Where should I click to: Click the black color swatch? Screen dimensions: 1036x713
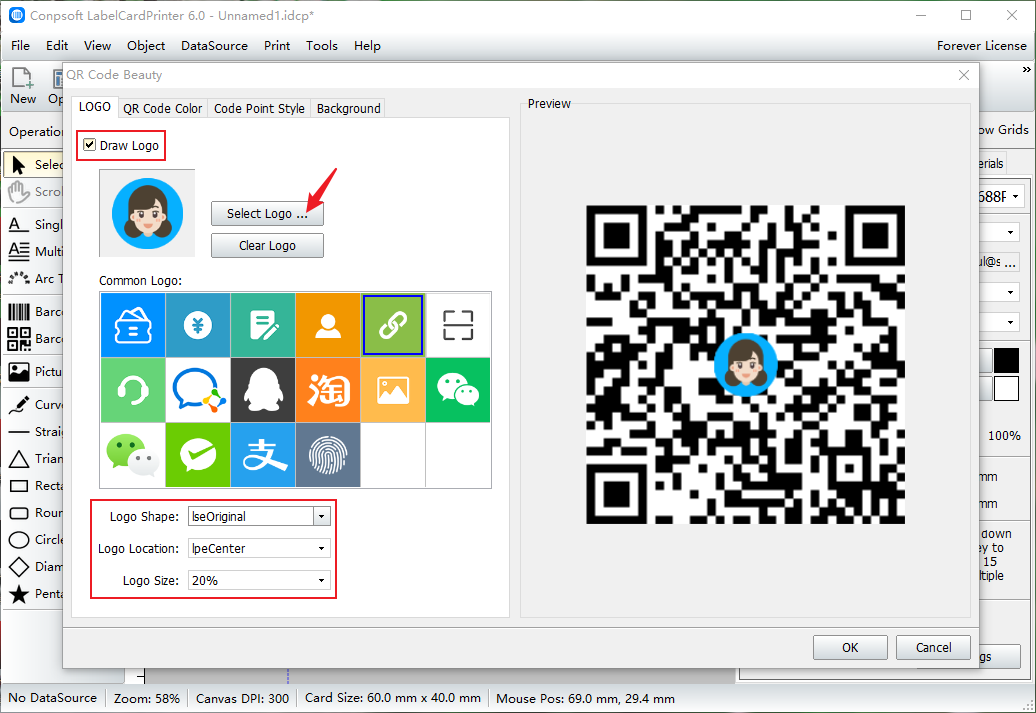(x=1006, y=361)
